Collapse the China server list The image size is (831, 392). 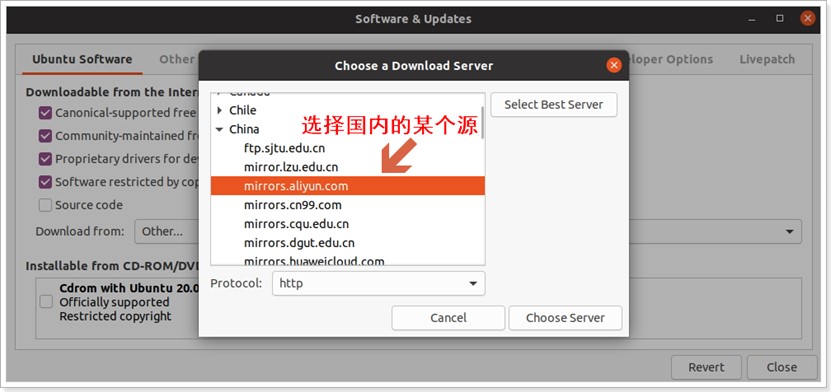pyautogui.click(x=220, y=129)
